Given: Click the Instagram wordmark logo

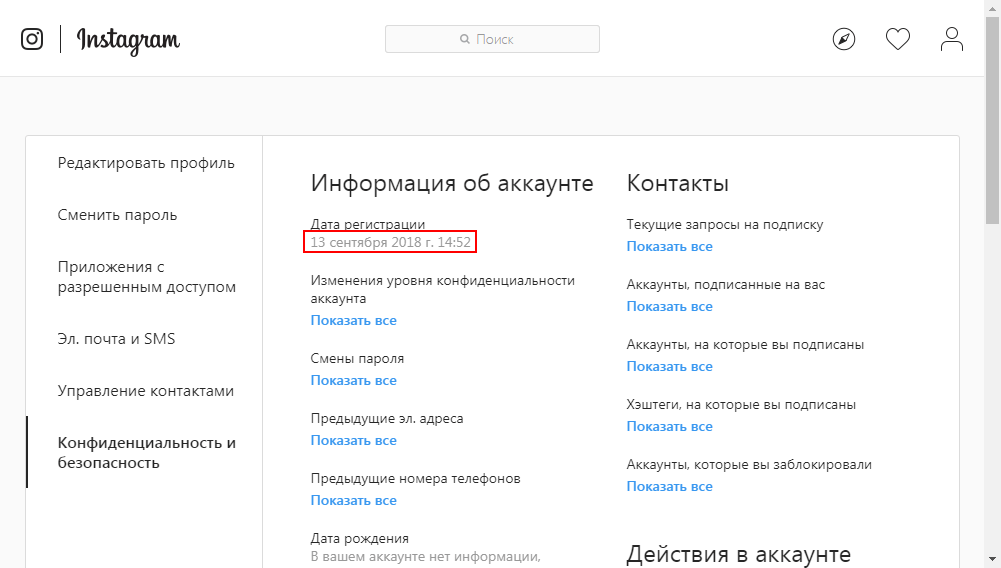Looking at the screenshot, I should [x=128, y=41].
